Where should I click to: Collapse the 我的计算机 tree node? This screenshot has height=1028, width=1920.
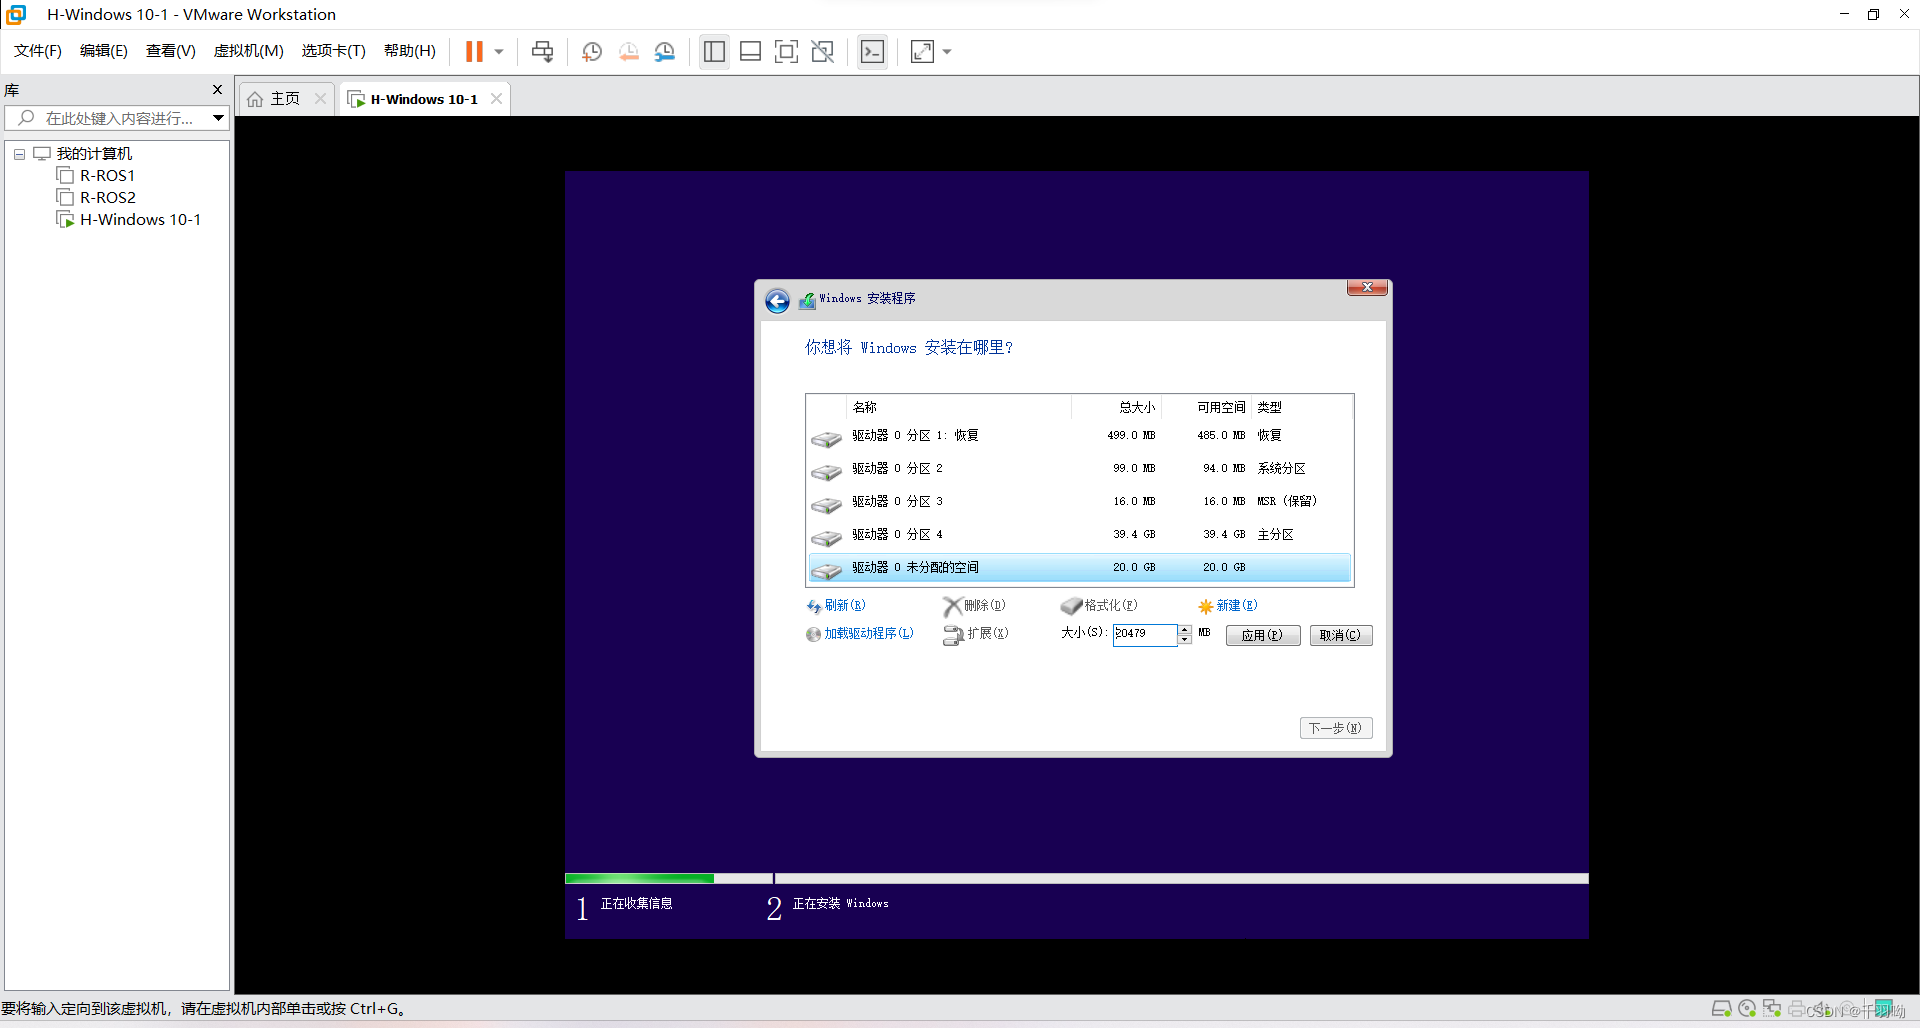coord(19,154)
